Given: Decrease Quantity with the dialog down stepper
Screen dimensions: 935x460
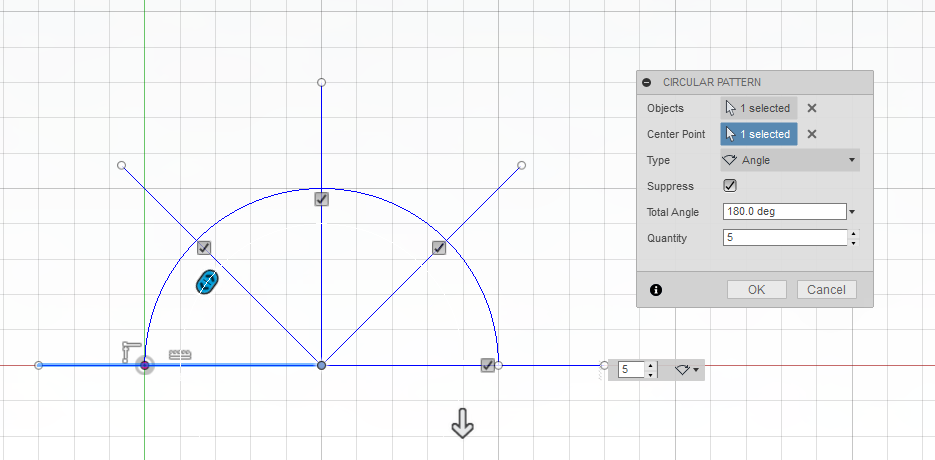Looking at the screenshot, I should [853, 242].
